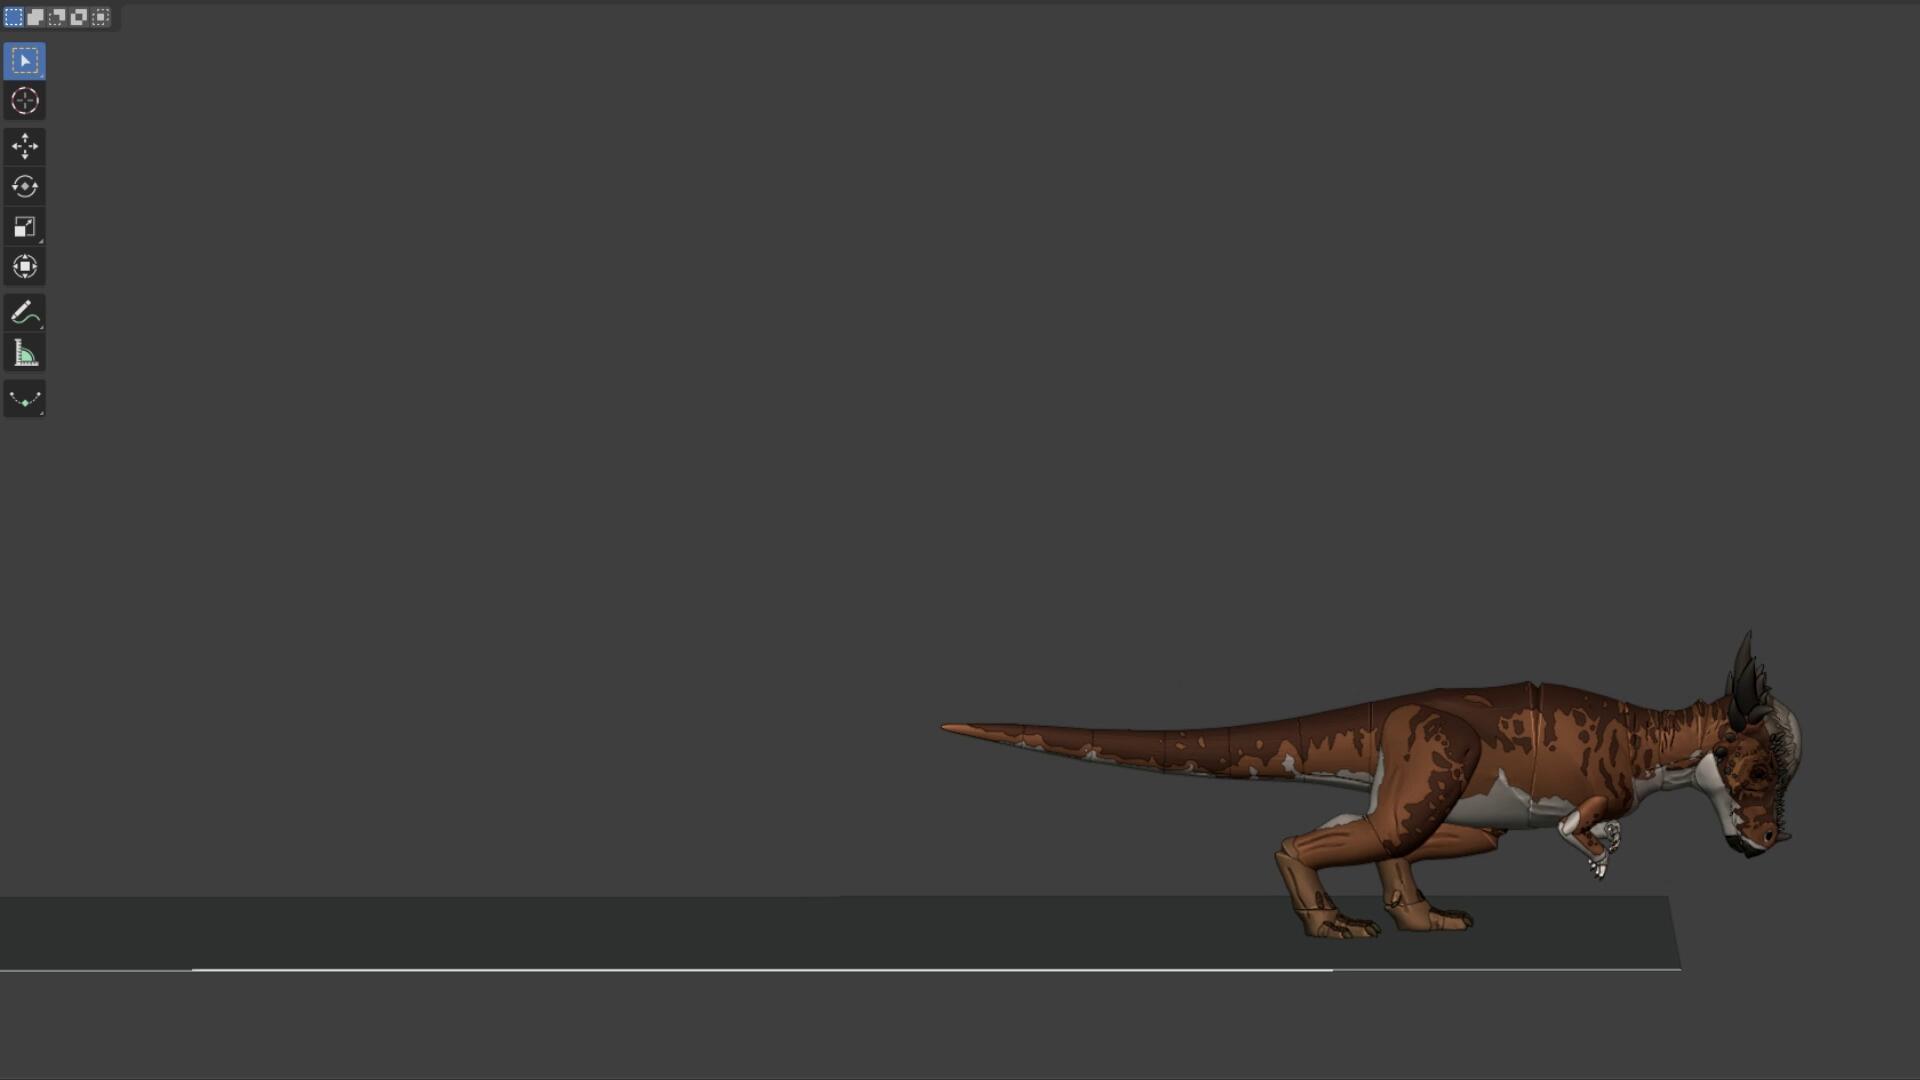
Task: Enable Subtract selection mode
Action: click(57, 17)
